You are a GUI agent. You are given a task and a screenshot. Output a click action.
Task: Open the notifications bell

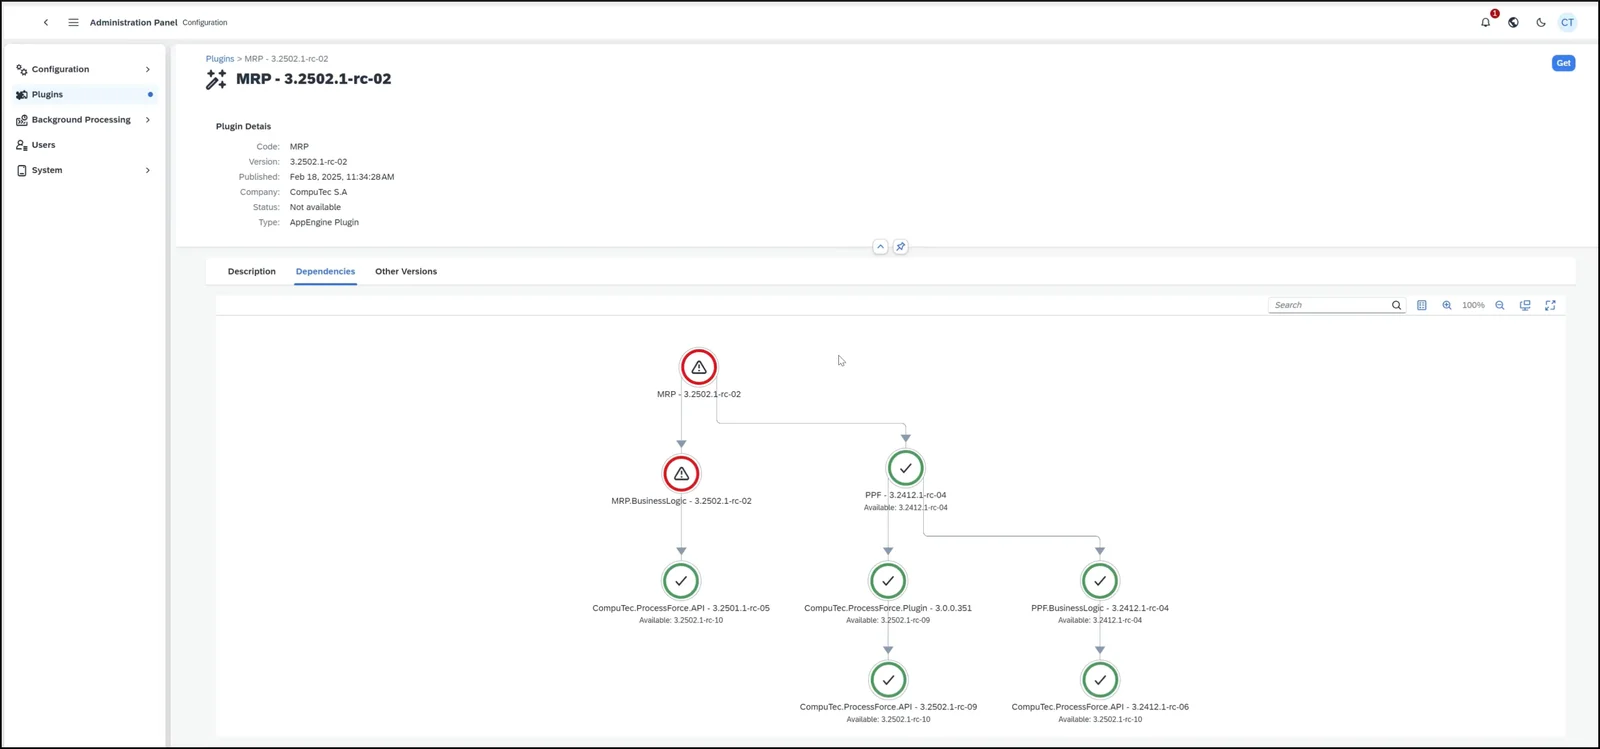click(x=1486, y=22)
